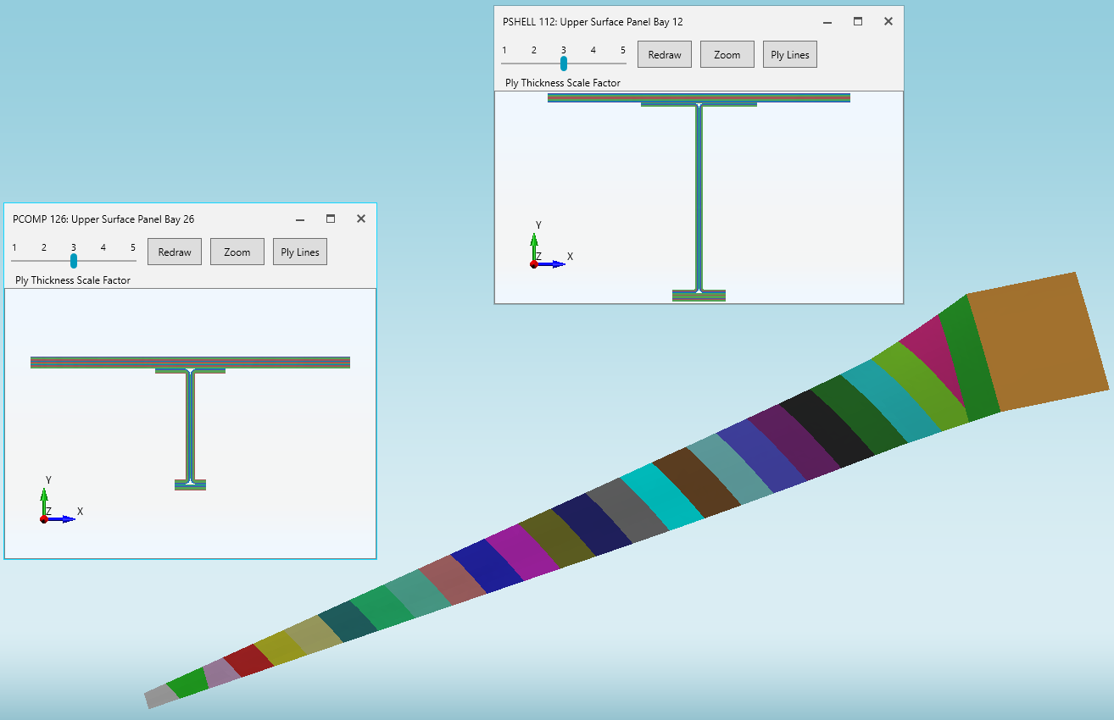This screenshot has height=720, width=1114.
Task: Set PSHELL 112 ply scale to tick 4
Action: pos(593,50)
